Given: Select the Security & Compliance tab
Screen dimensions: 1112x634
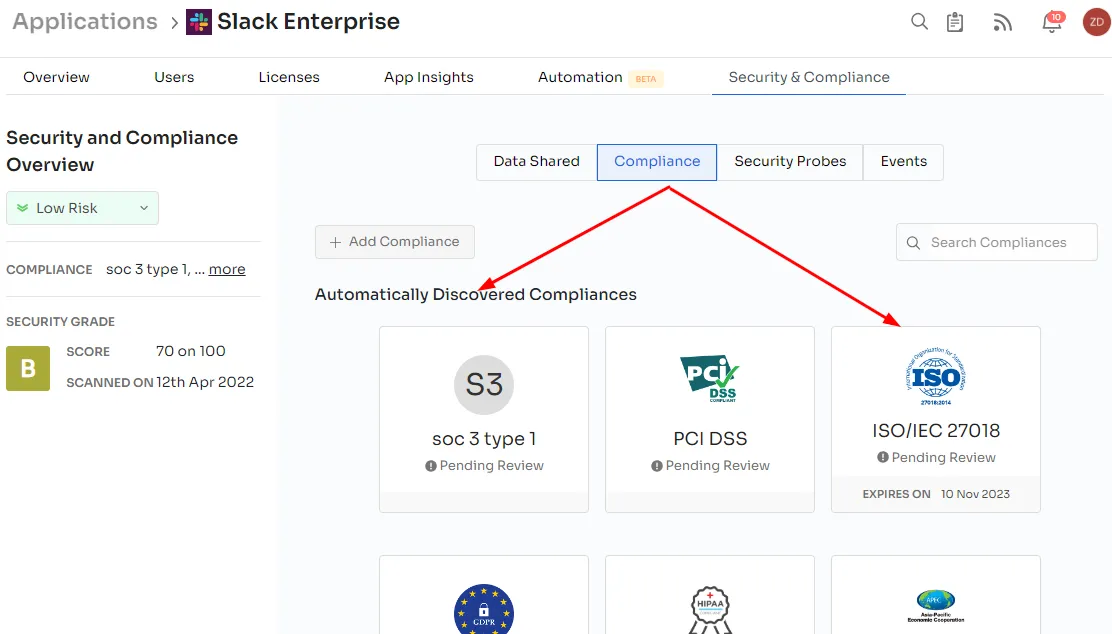Looking at the screenshot, I should [809, 77].
